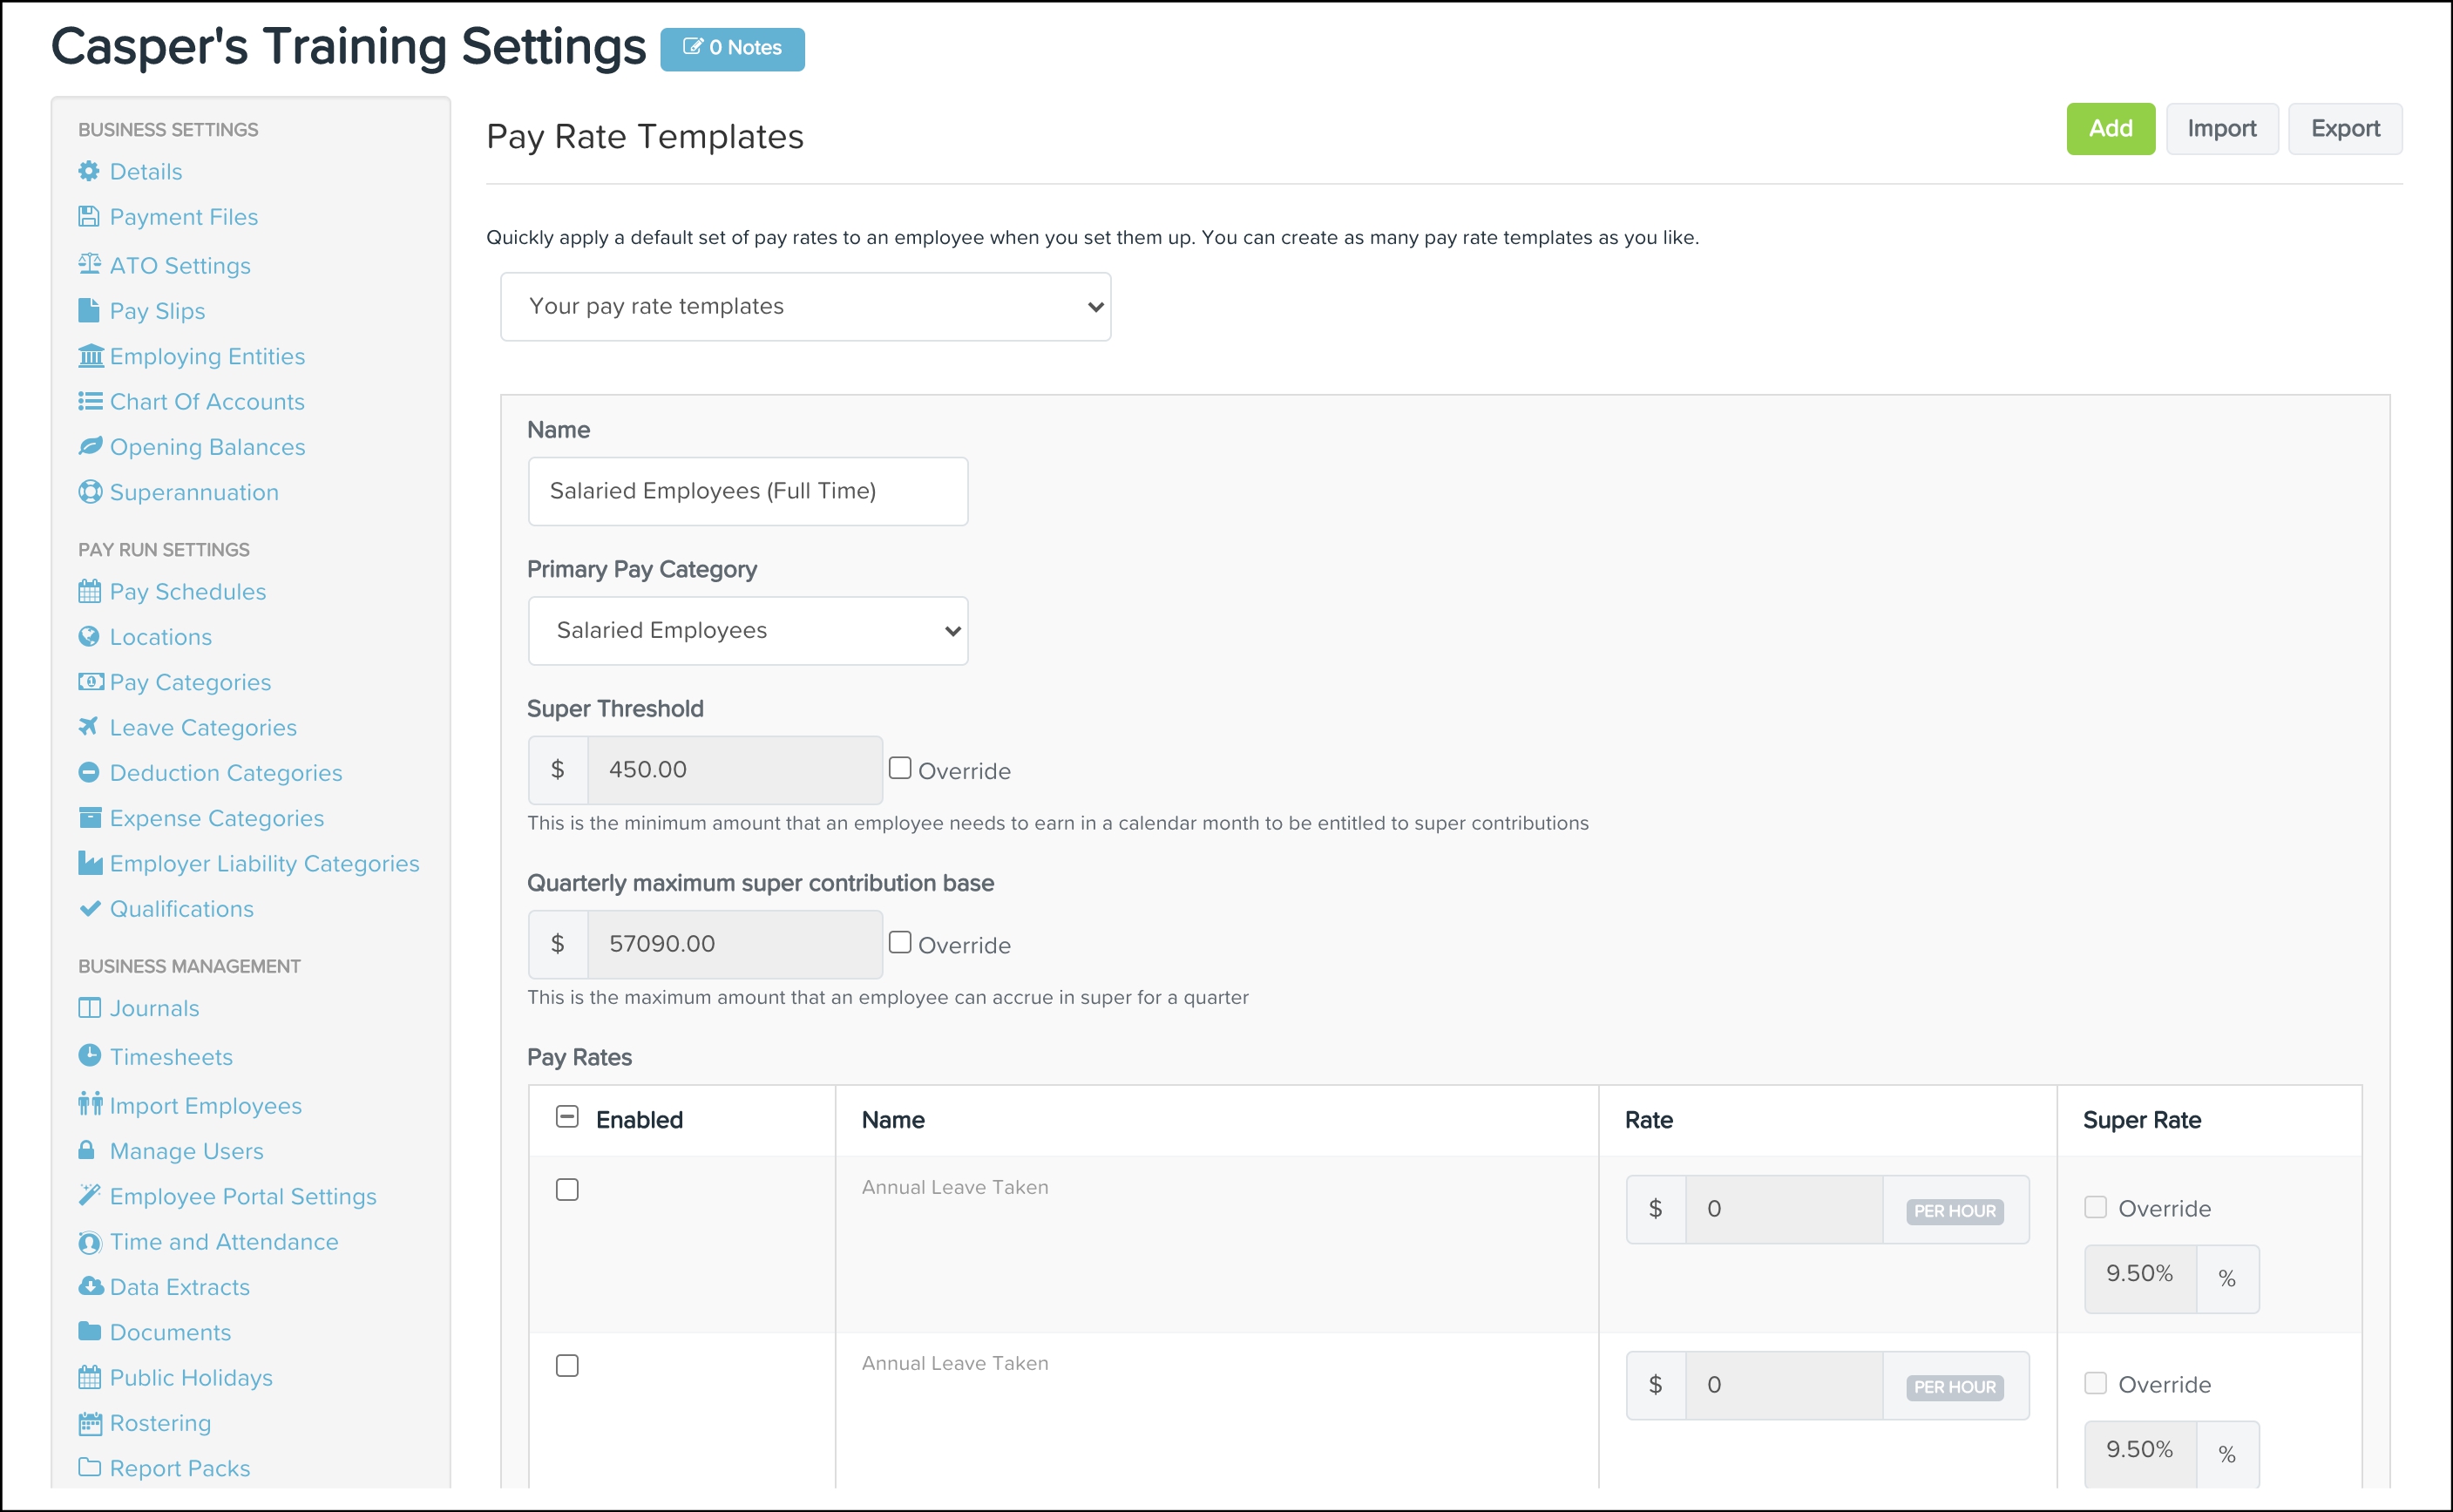The image size is (2453, 1512).
Task: Open the Pay Schedules settings page
Action: click(187, 591)
